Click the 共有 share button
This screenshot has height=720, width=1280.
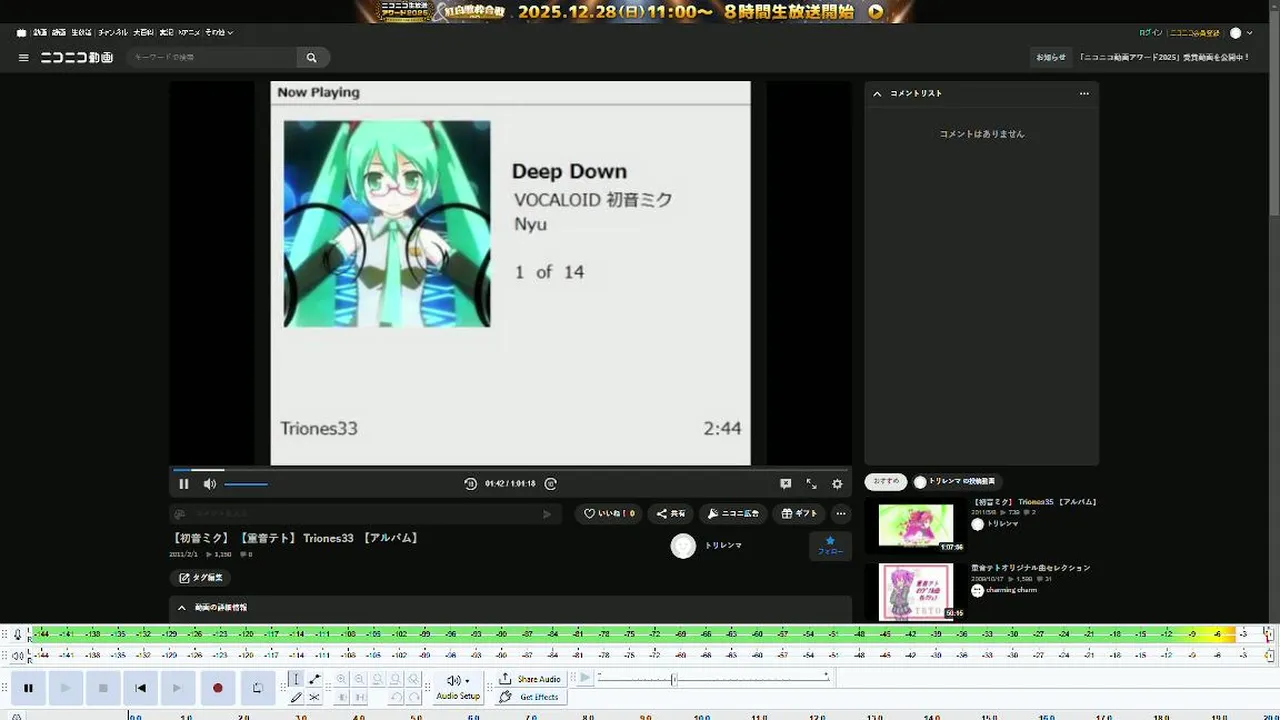671,514
